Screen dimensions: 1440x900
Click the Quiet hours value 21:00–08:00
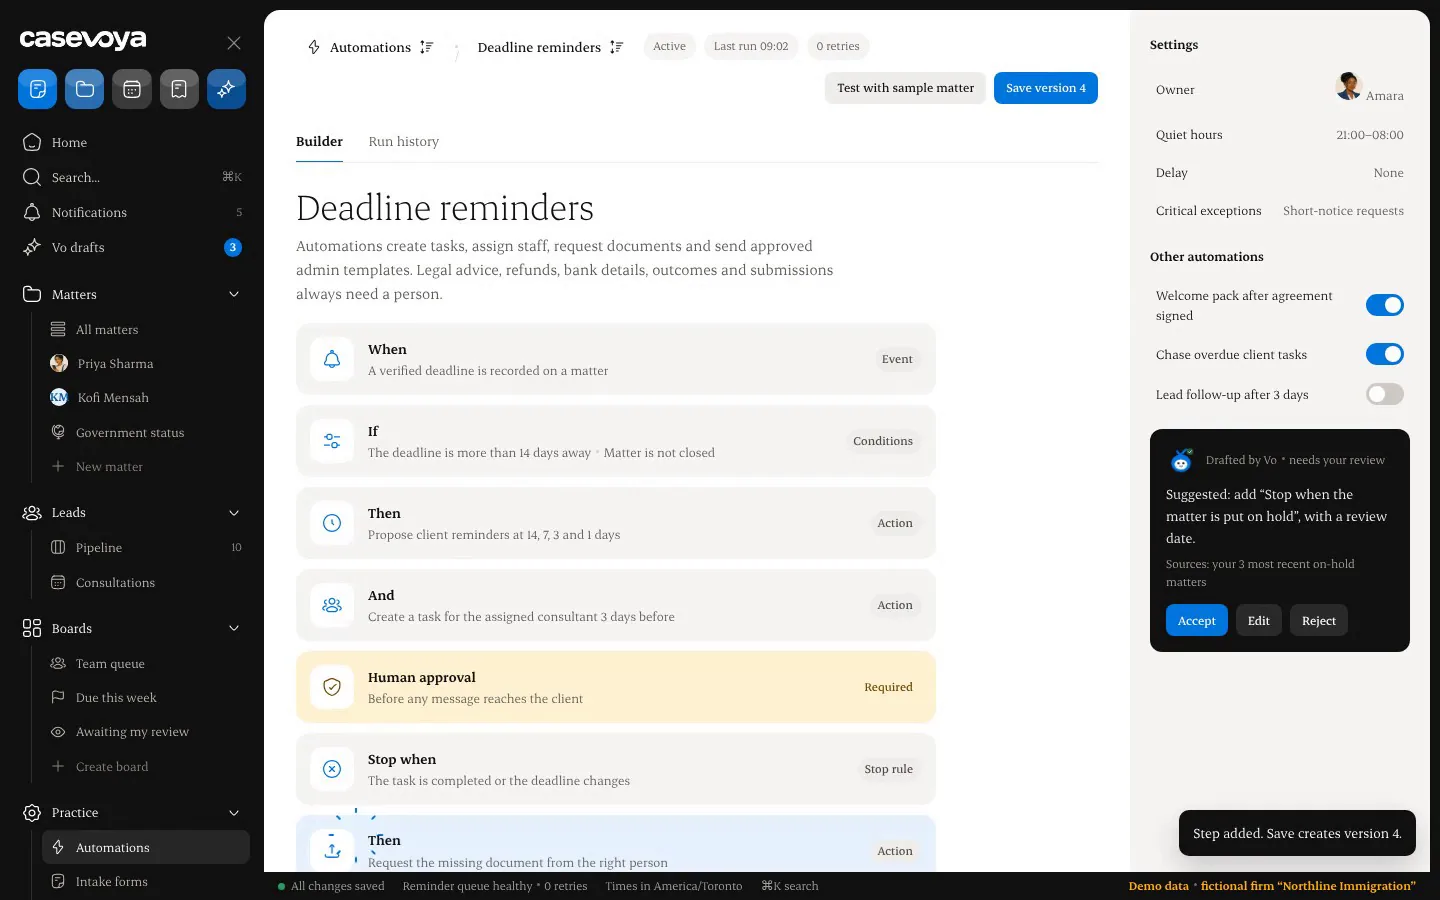coord(1370,135)
